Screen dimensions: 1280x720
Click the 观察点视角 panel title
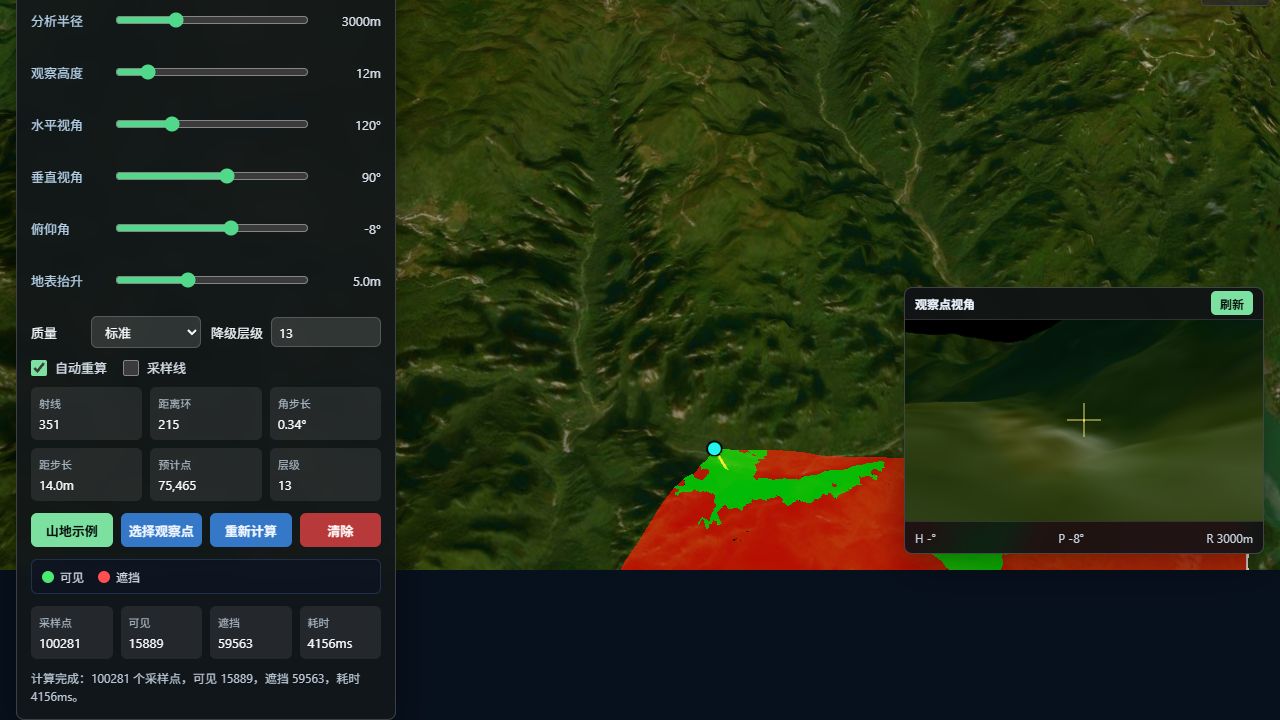944,304
